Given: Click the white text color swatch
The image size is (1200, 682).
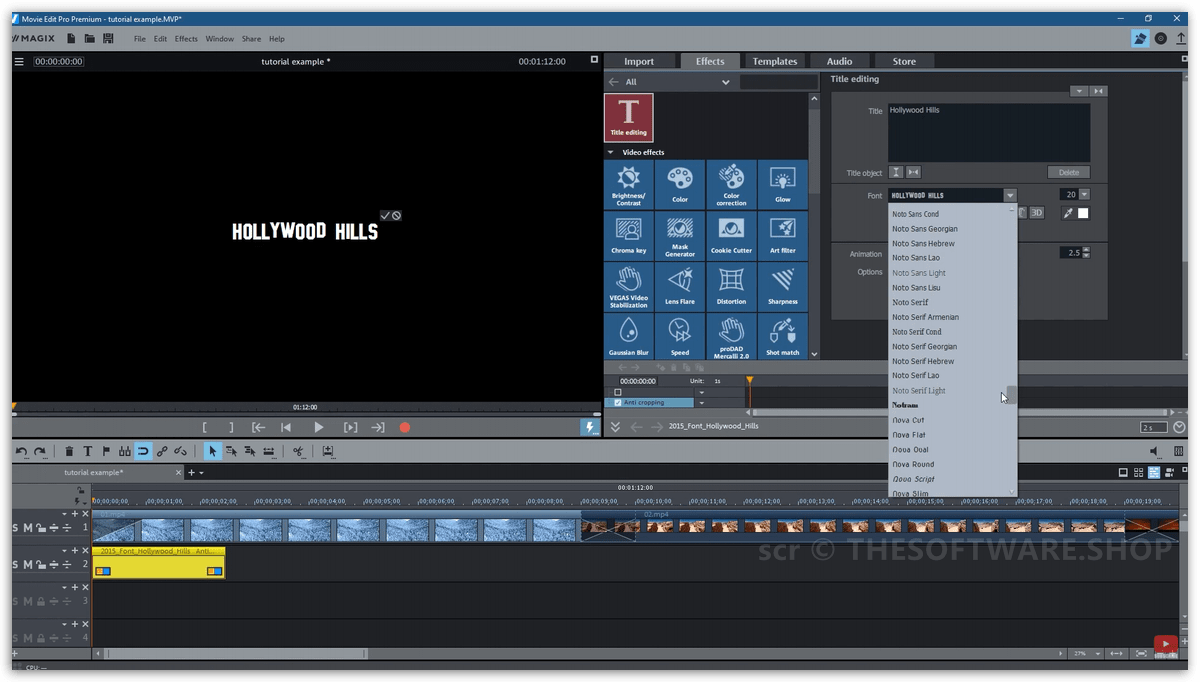Looking at the screenshot, I should [x=1083, y=213].
